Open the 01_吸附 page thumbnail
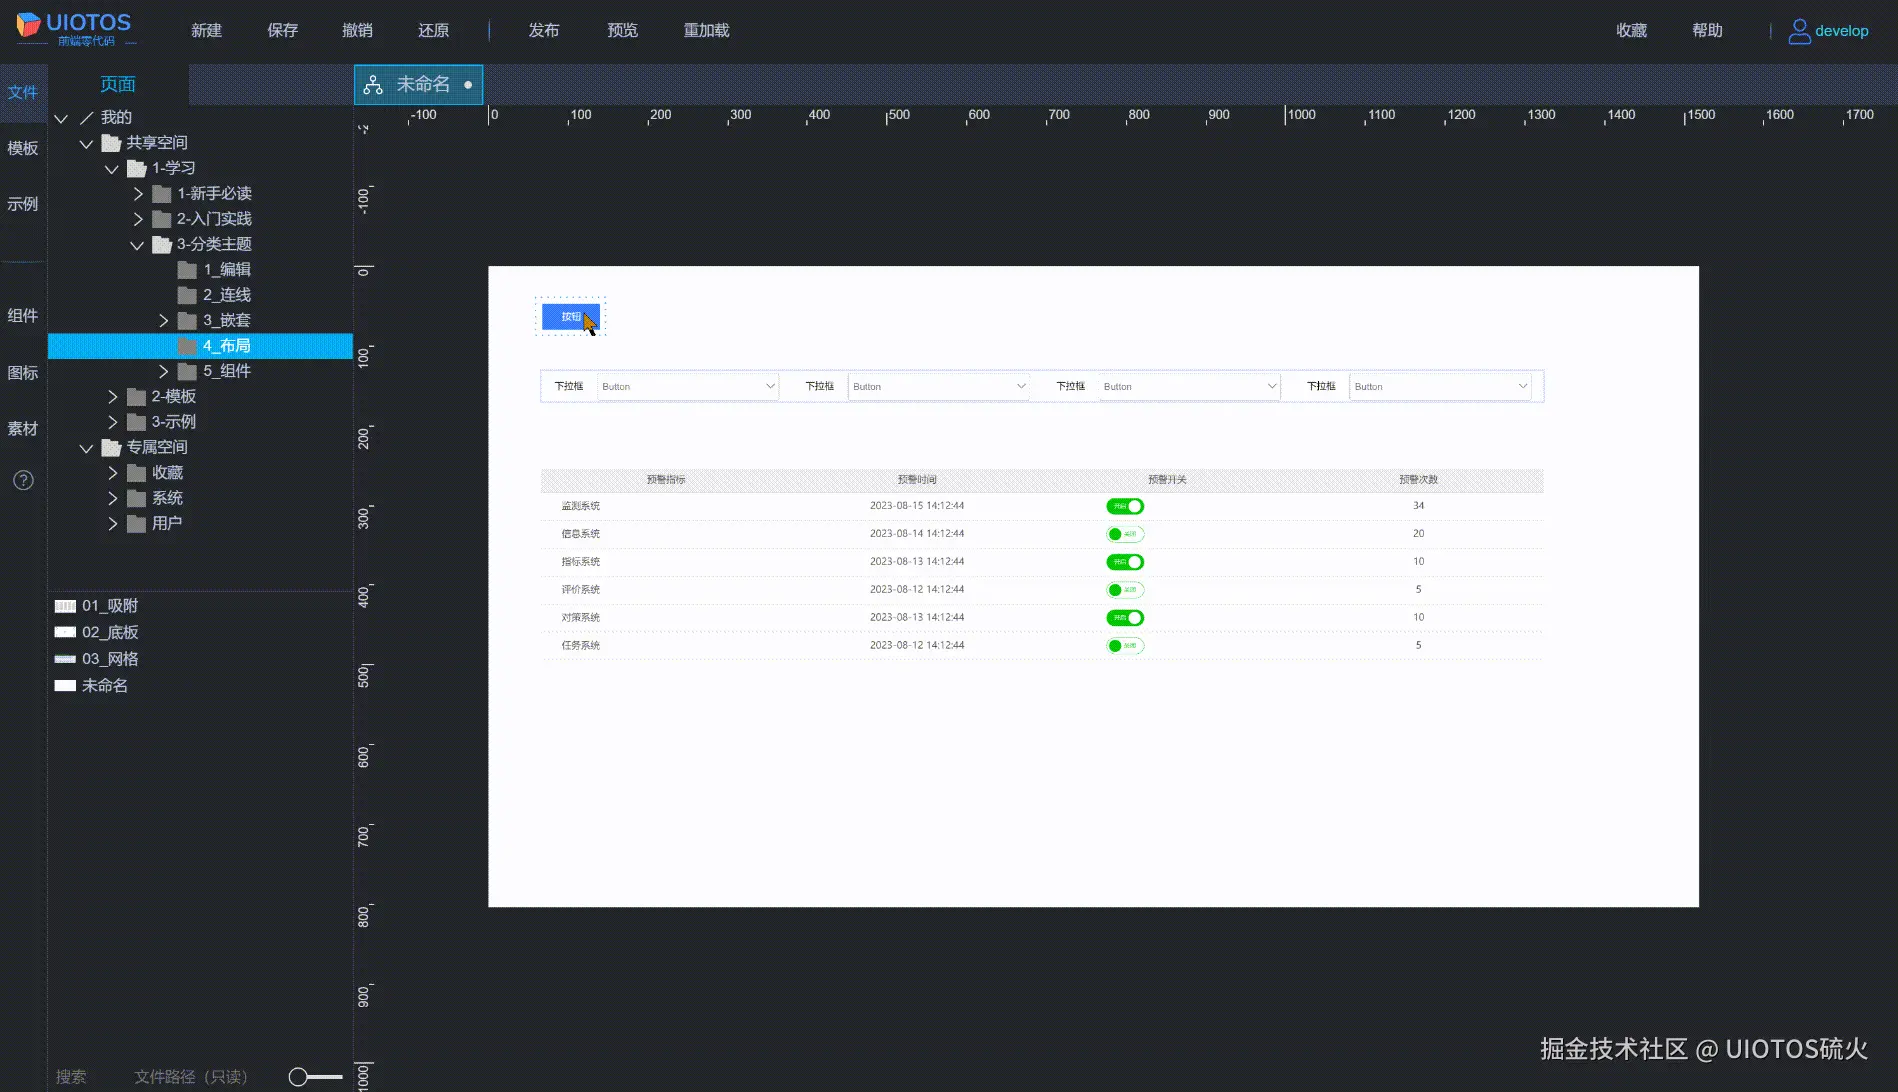 coord(65,606)
